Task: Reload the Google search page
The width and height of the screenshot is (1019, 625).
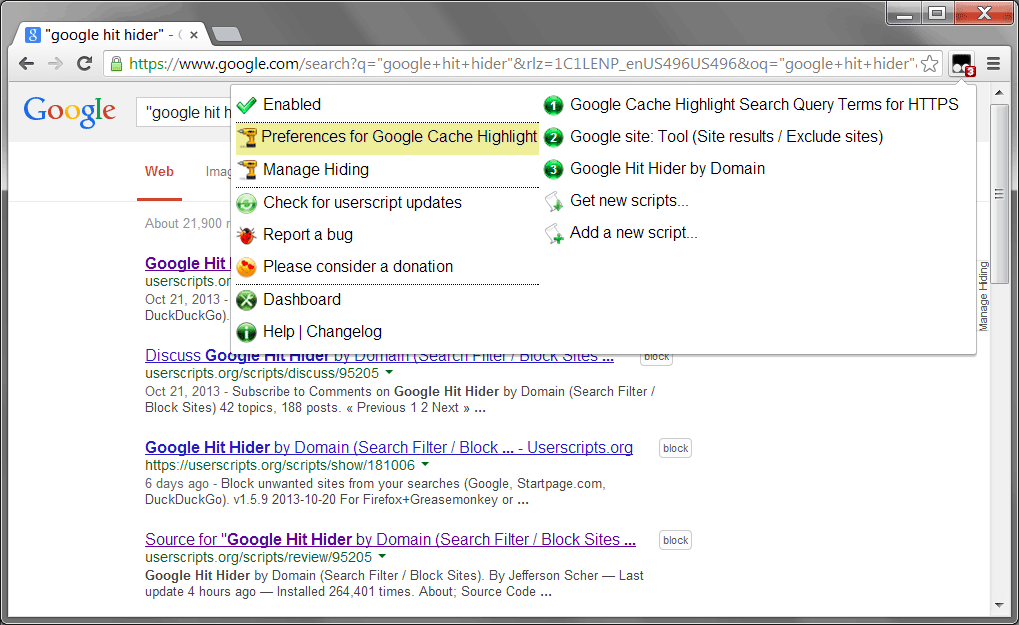Action: [x=84, y=63]
